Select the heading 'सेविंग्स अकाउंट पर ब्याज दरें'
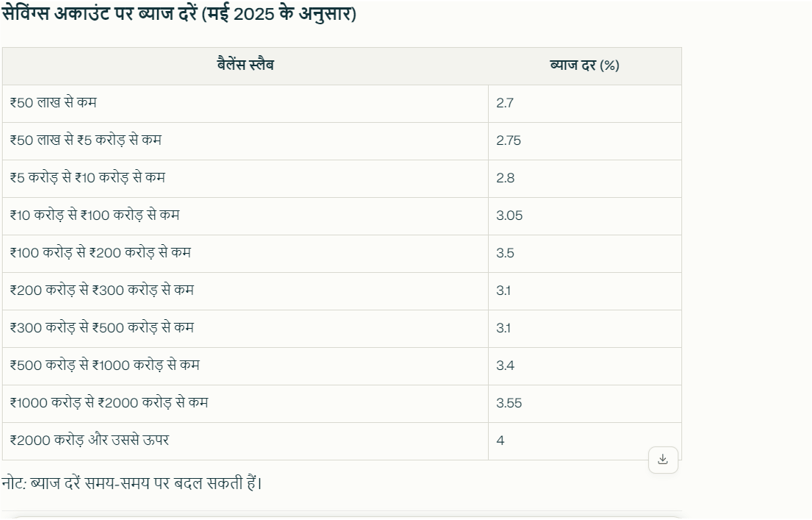This screenshot has width=812, height=520. click(x=101, y=13)
